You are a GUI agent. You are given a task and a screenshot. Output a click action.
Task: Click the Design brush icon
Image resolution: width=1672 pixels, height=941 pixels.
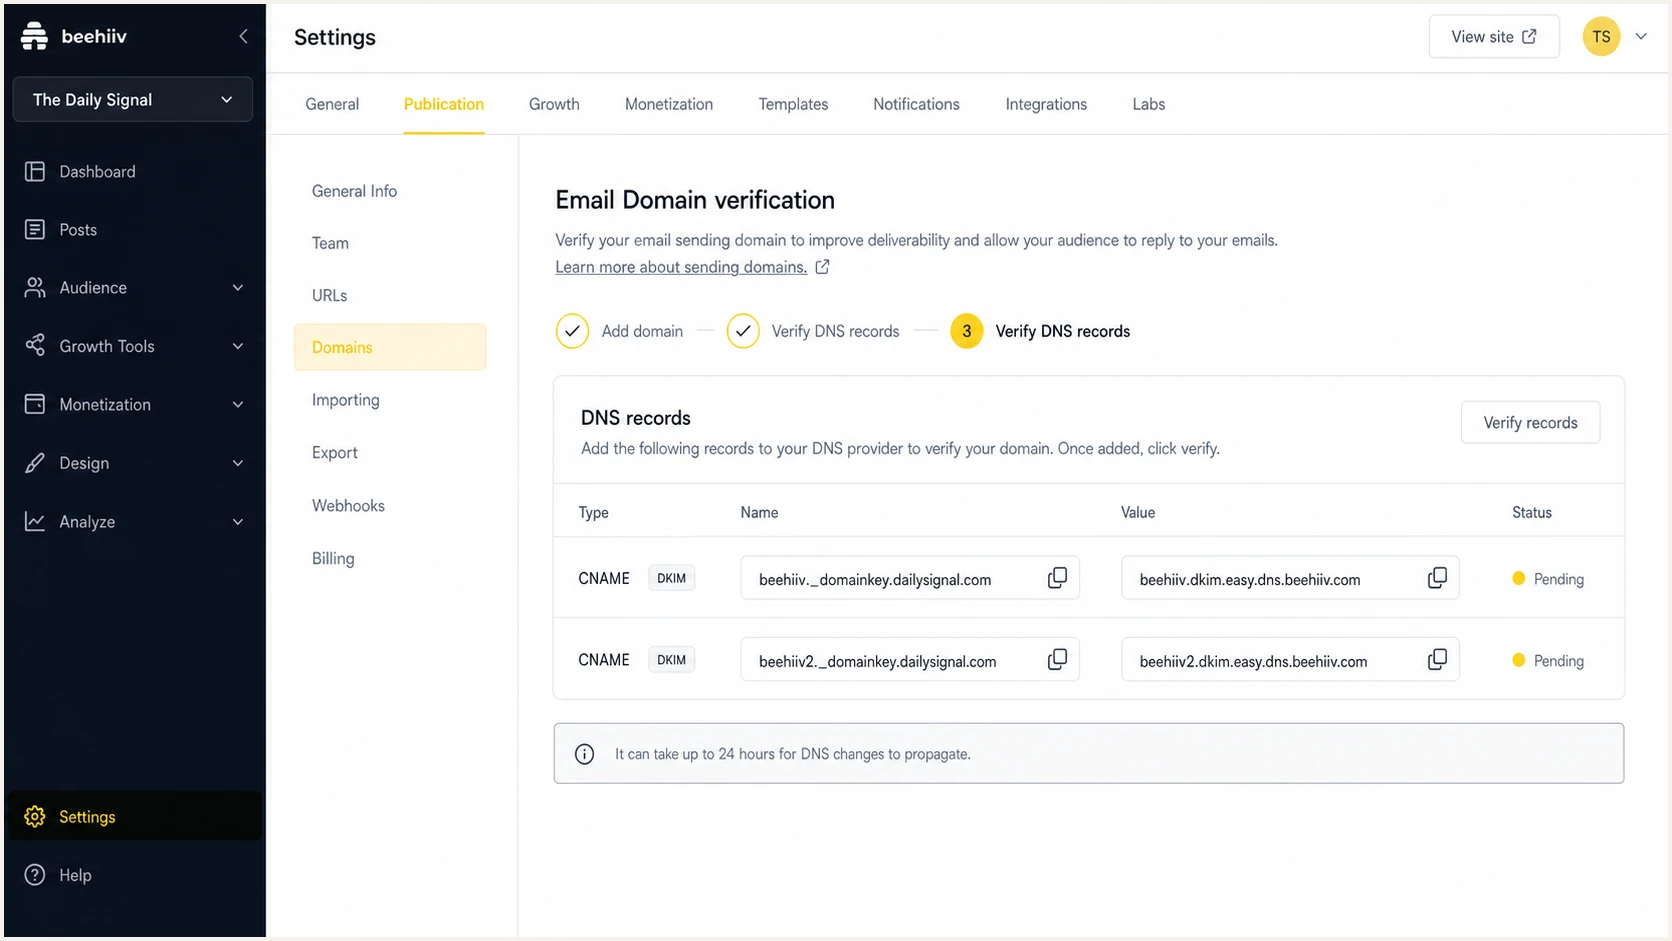tap(35, 463)
